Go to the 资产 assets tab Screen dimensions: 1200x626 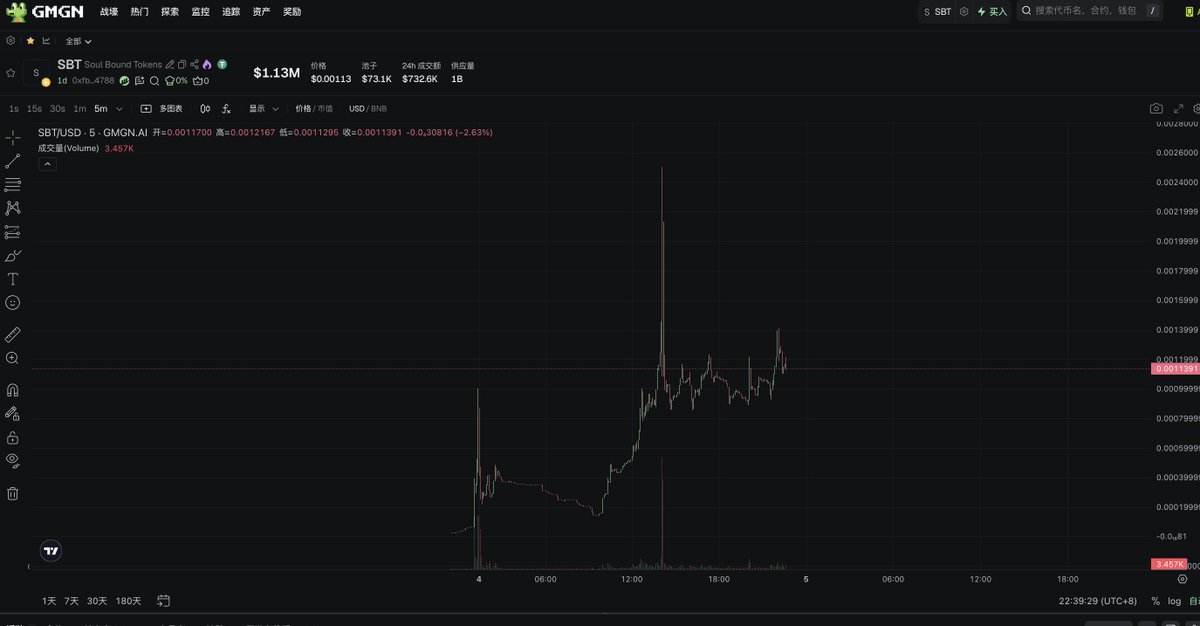261,12
